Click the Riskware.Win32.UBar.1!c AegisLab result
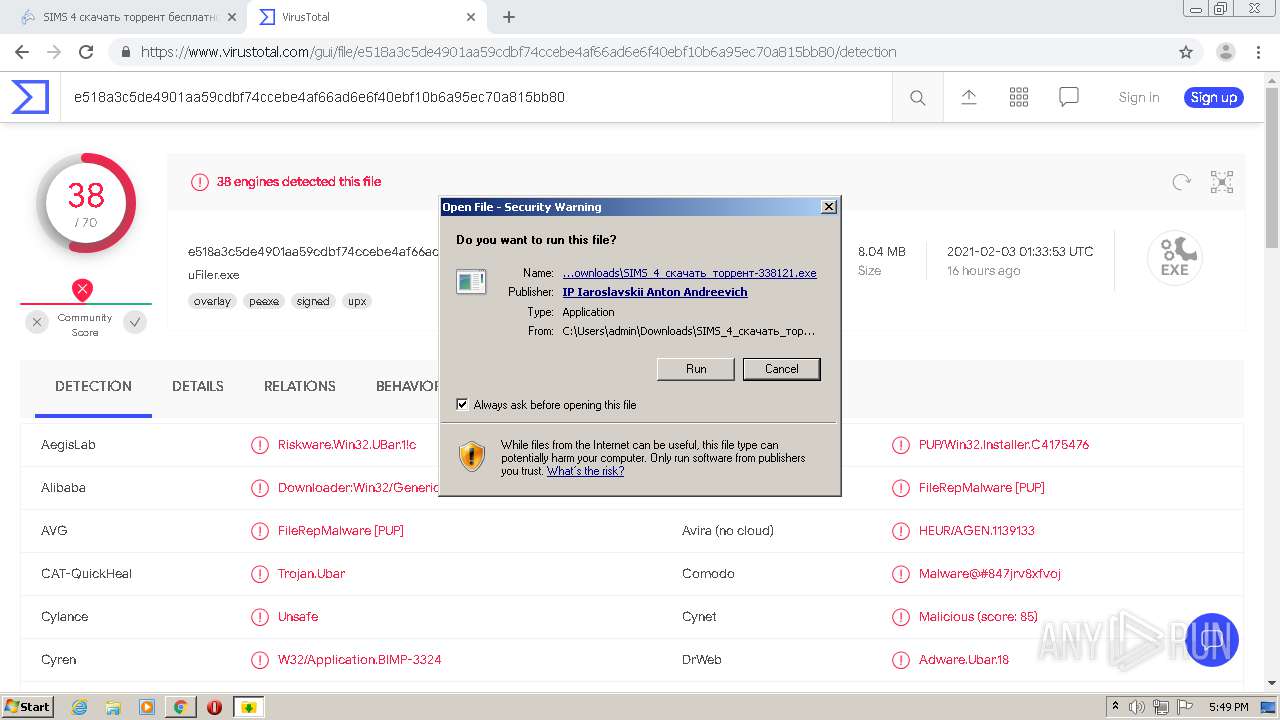The height and width of the screenshot is (720, 1280). coord(347,445)
